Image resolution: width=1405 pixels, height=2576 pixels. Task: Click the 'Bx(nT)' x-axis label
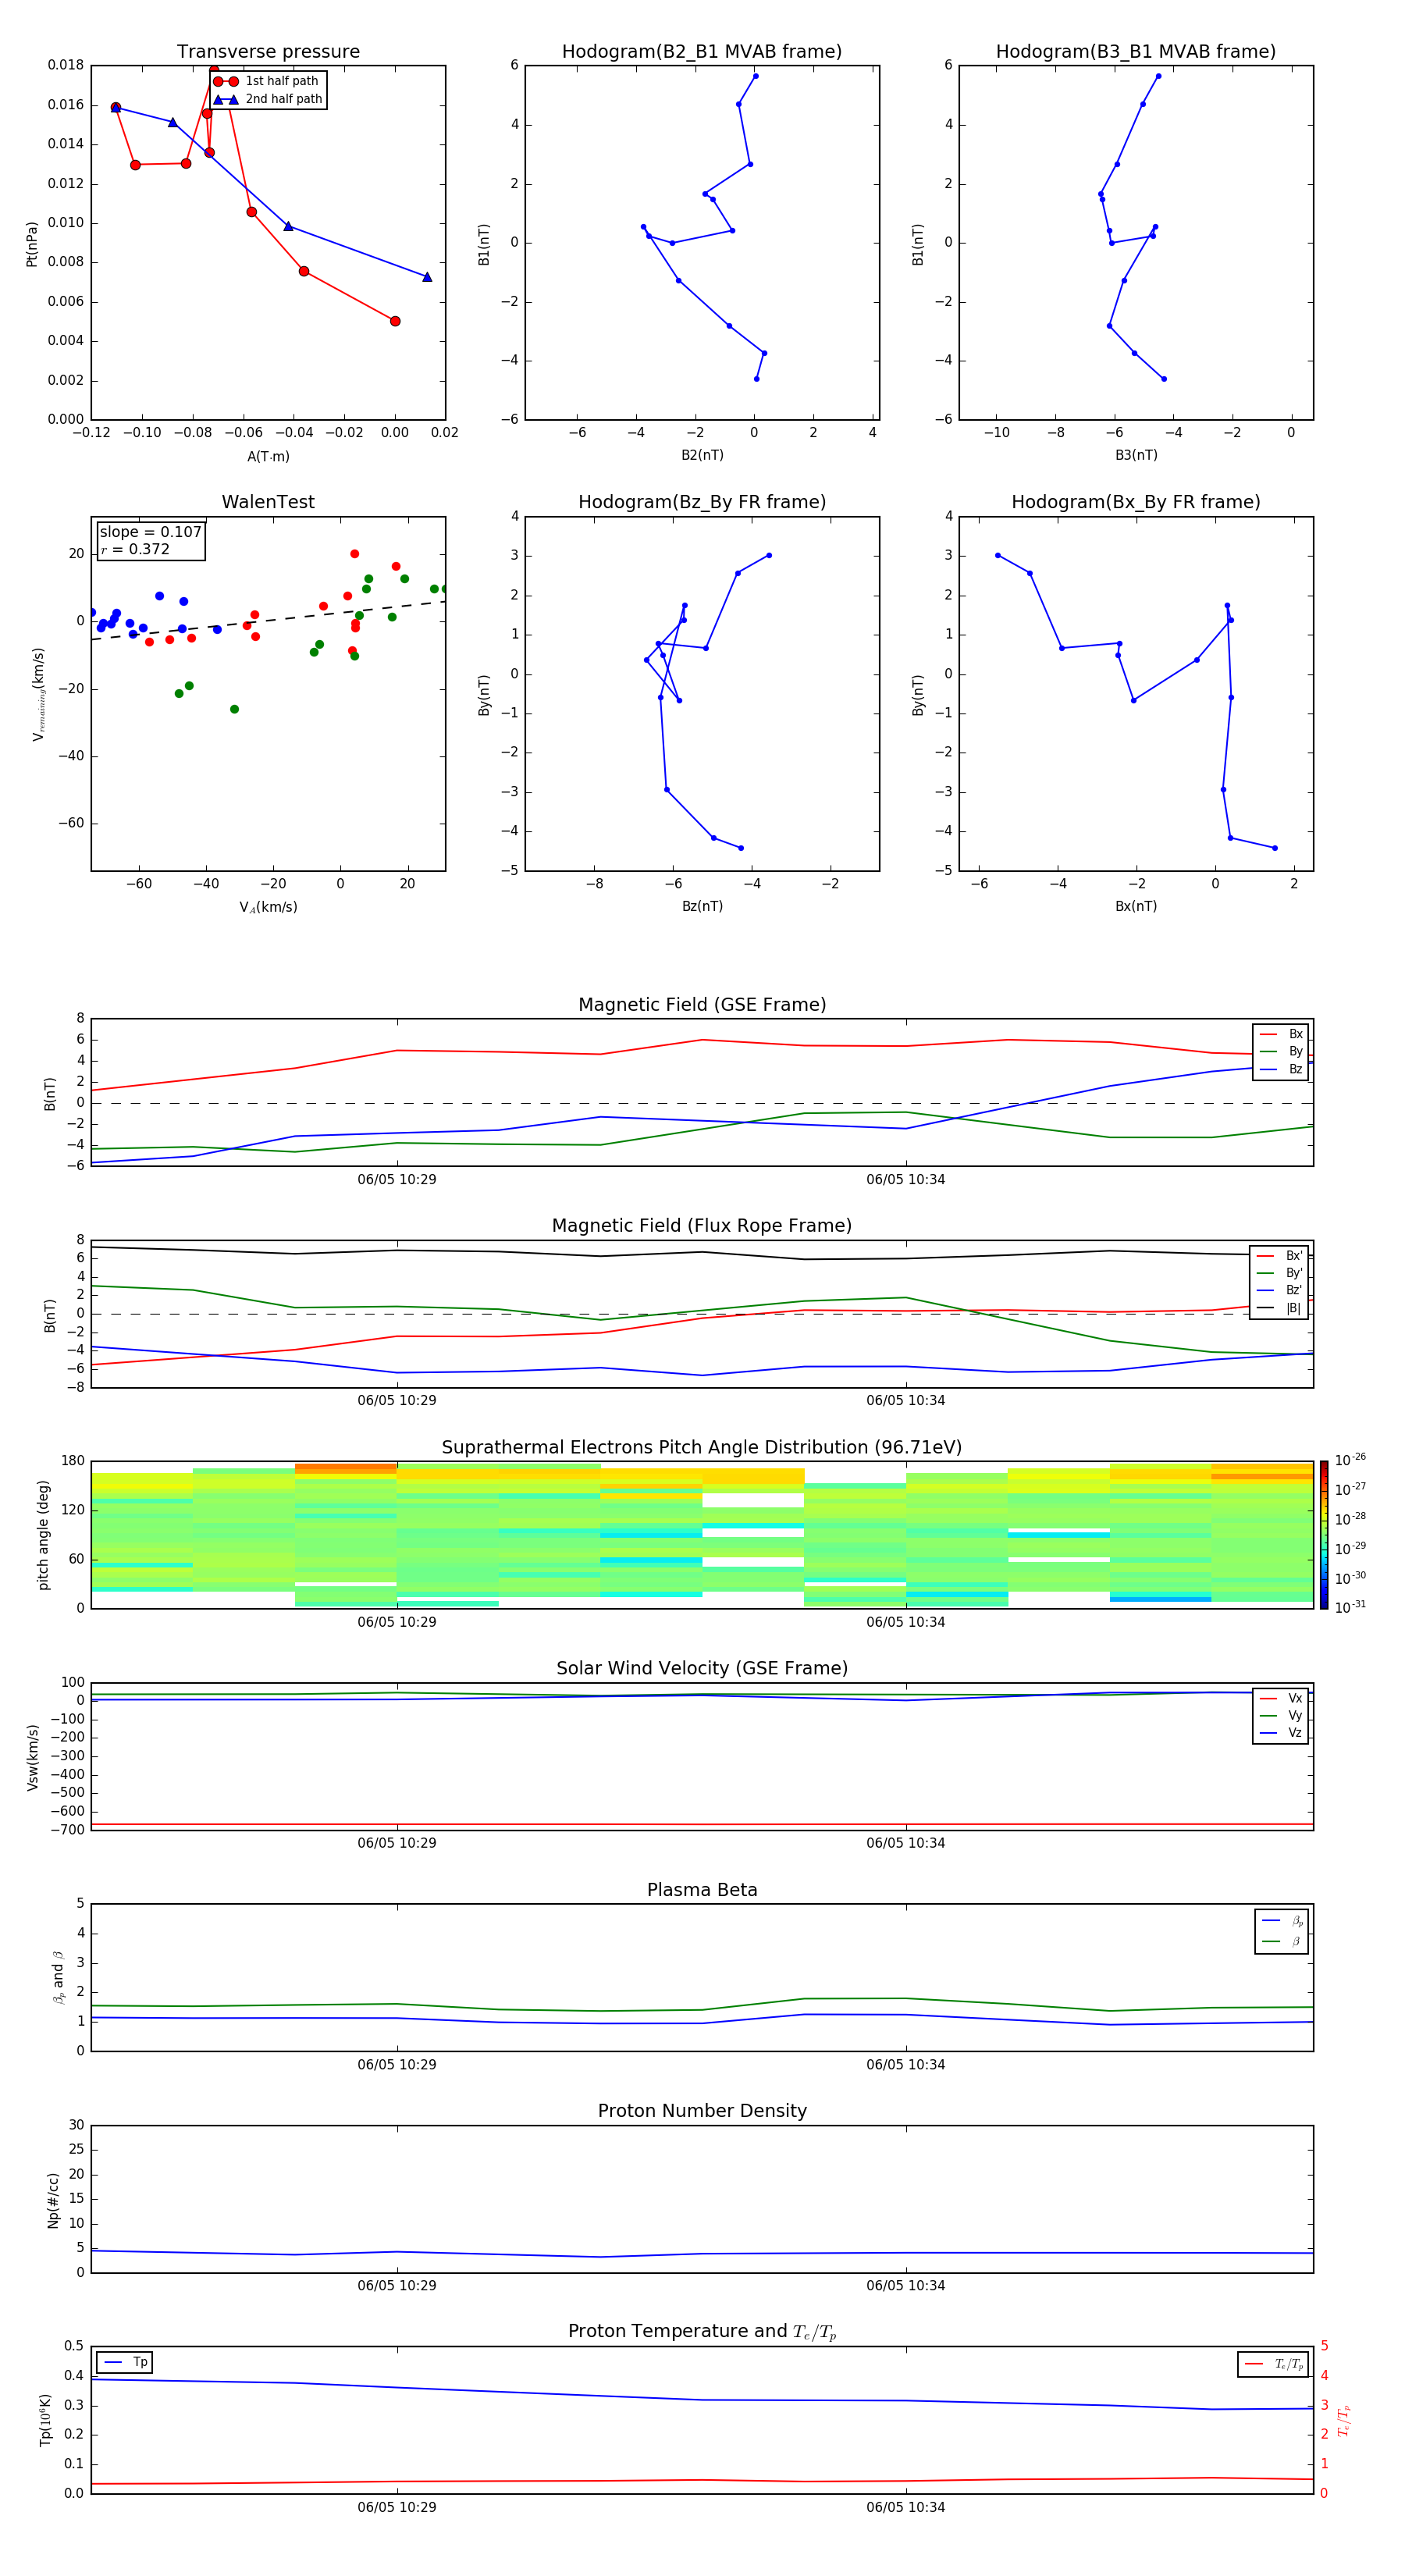(1136, 906)
